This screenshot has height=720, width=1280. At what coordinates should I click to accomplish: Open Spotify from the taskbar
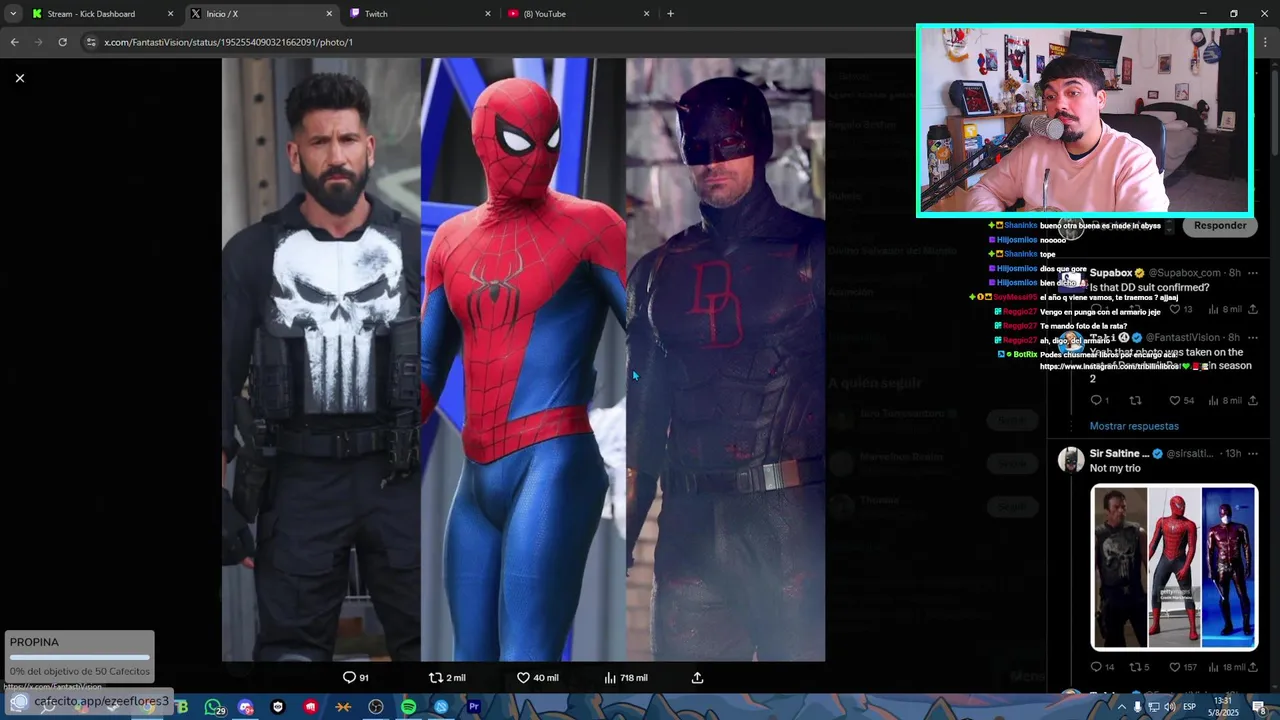(x=408, y=707)
